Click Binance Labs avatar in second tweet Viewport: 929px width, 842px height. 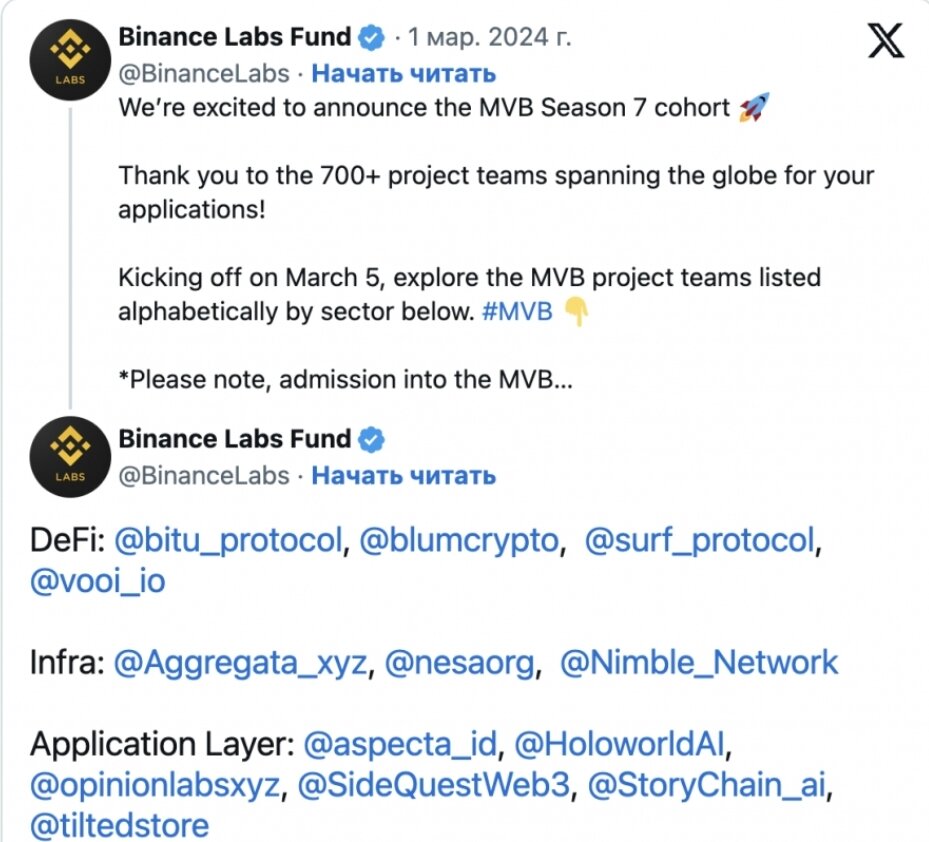click(x=70, y=457)
